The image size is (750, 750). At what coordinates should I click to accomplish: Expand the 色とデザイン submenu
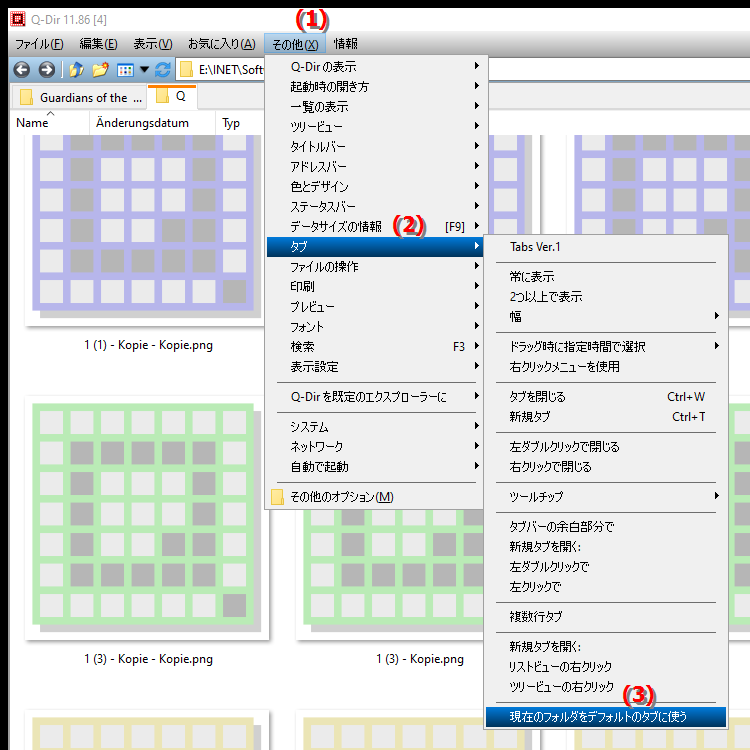pos(375,187)
